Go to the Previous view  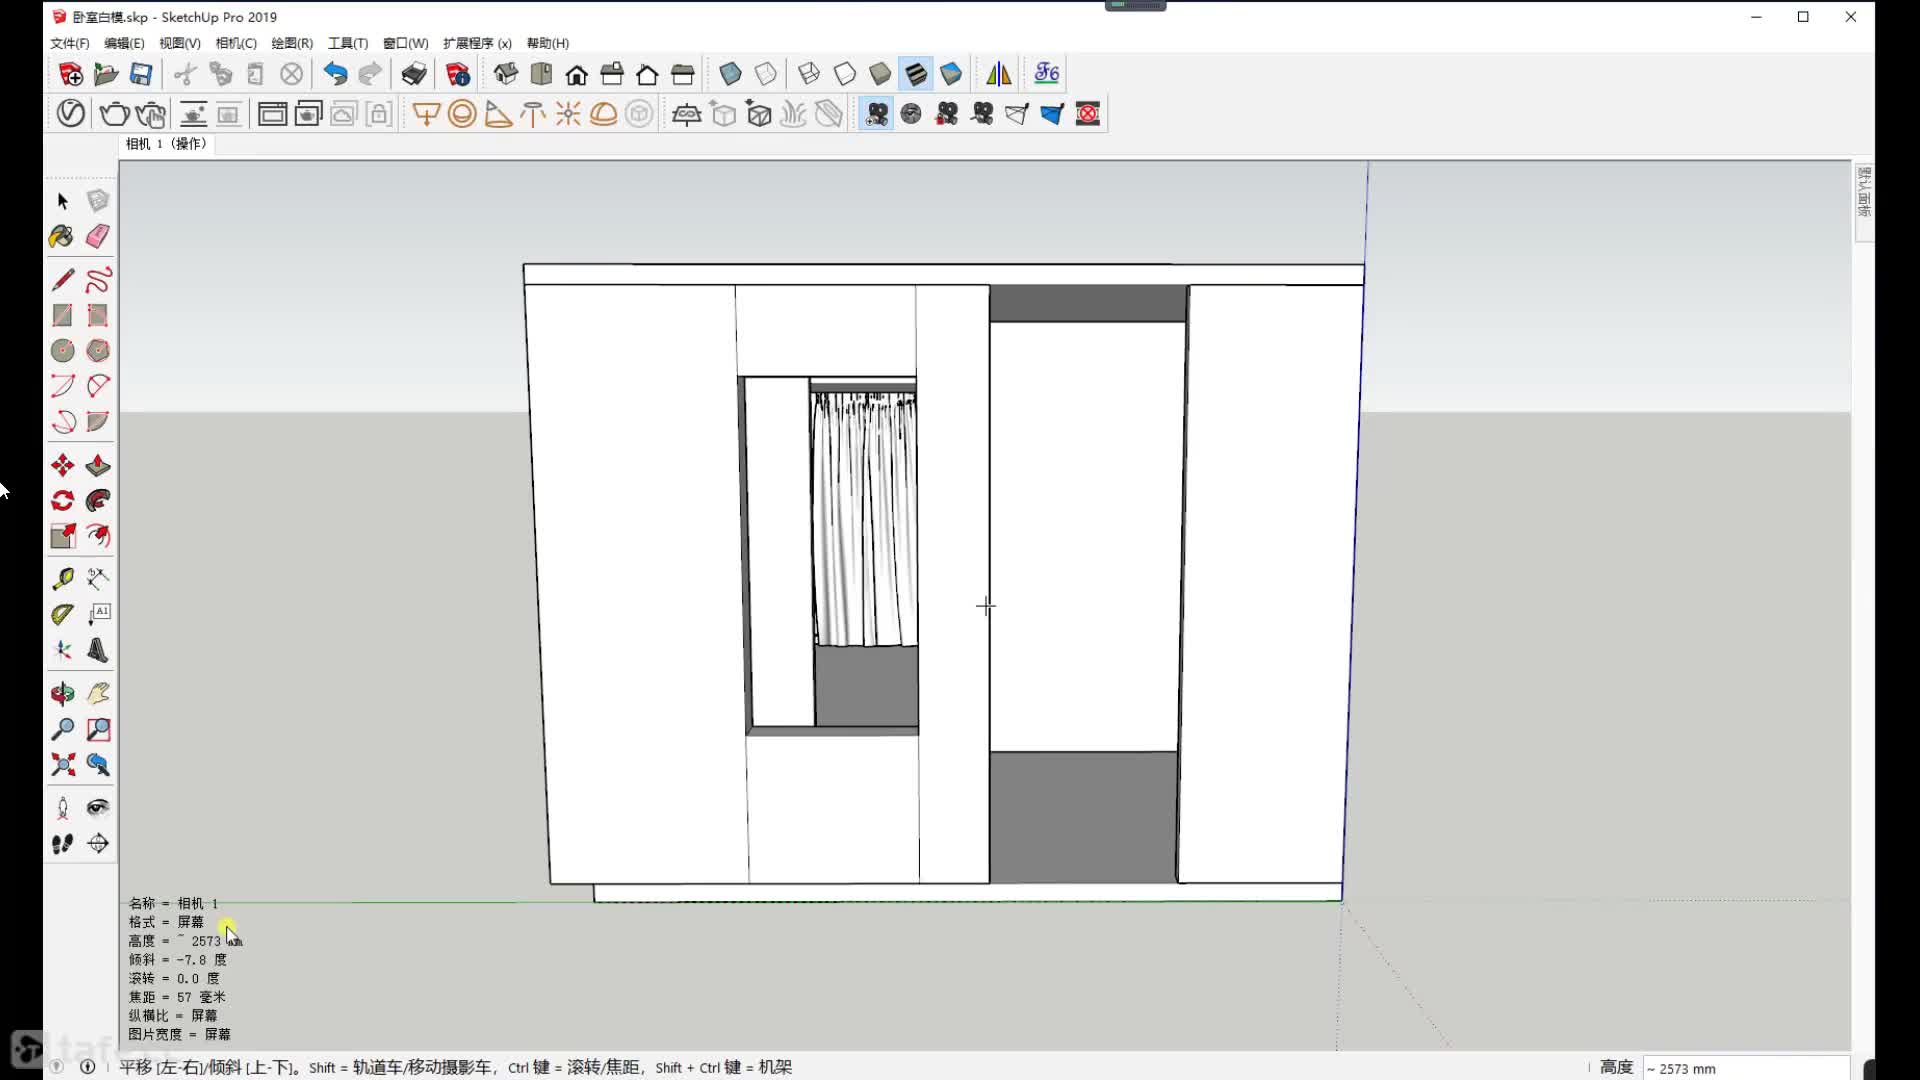98,765
